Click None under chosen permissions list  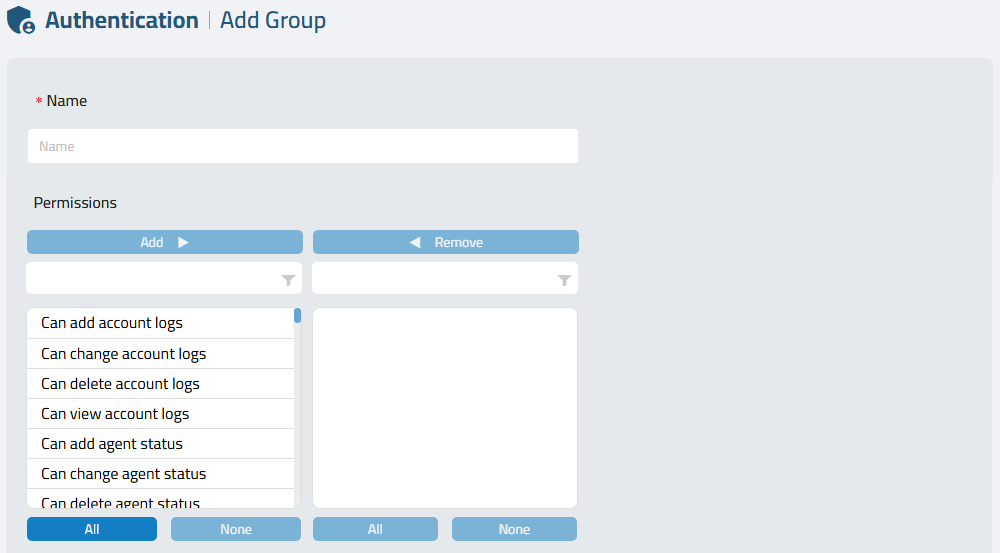click(x=514, y=529)
